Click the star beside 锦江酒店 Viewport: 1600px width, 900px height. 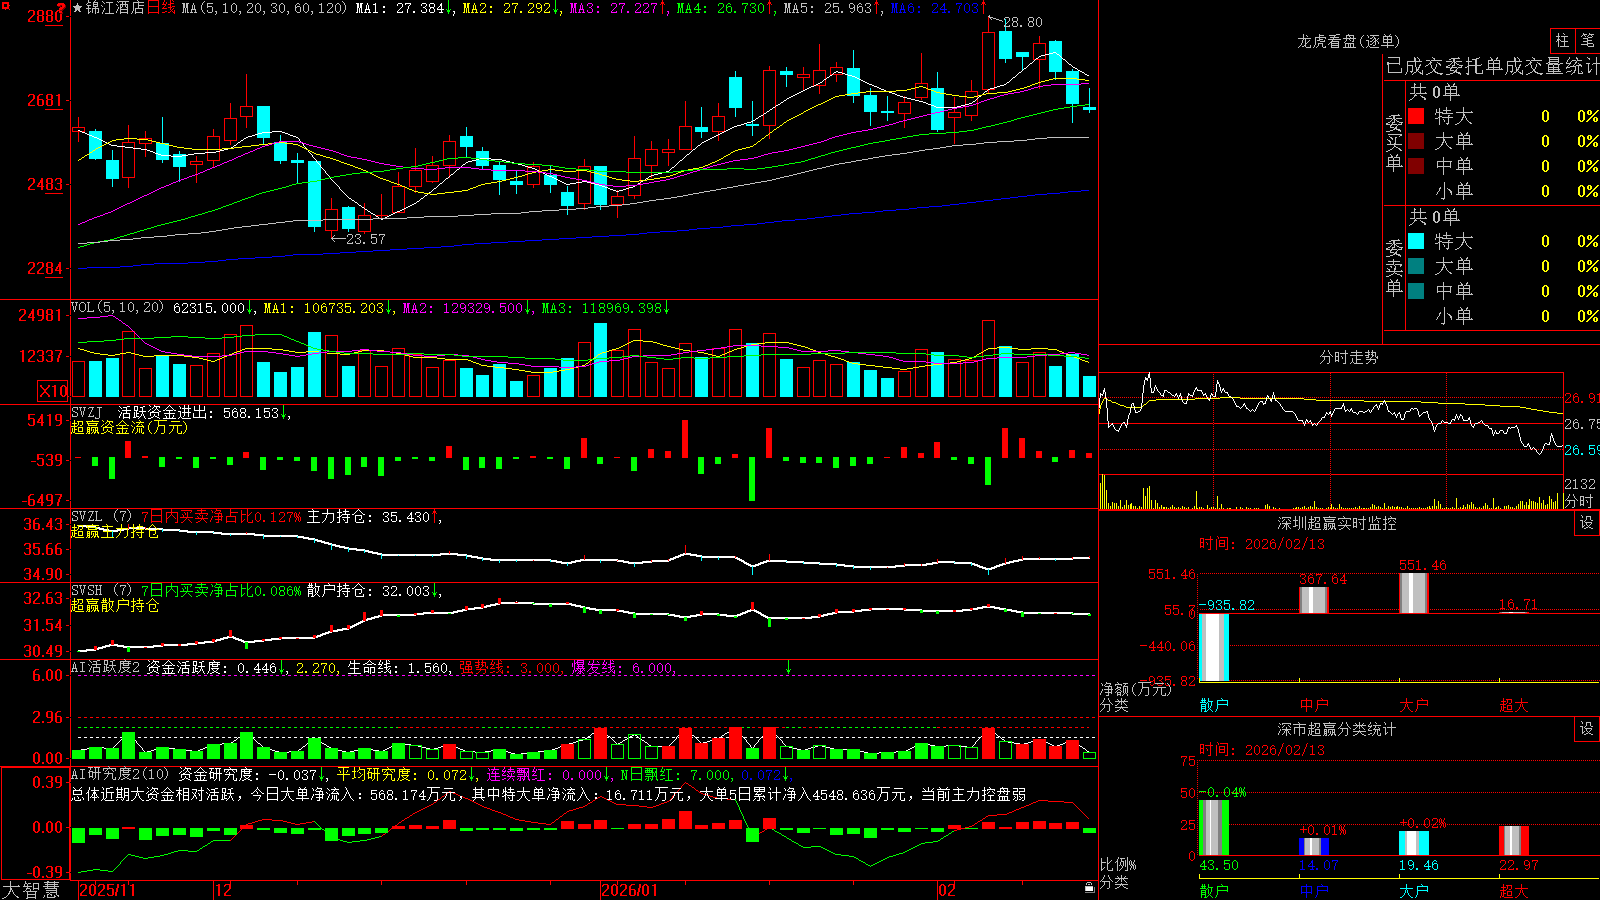[x=77, y=8]
